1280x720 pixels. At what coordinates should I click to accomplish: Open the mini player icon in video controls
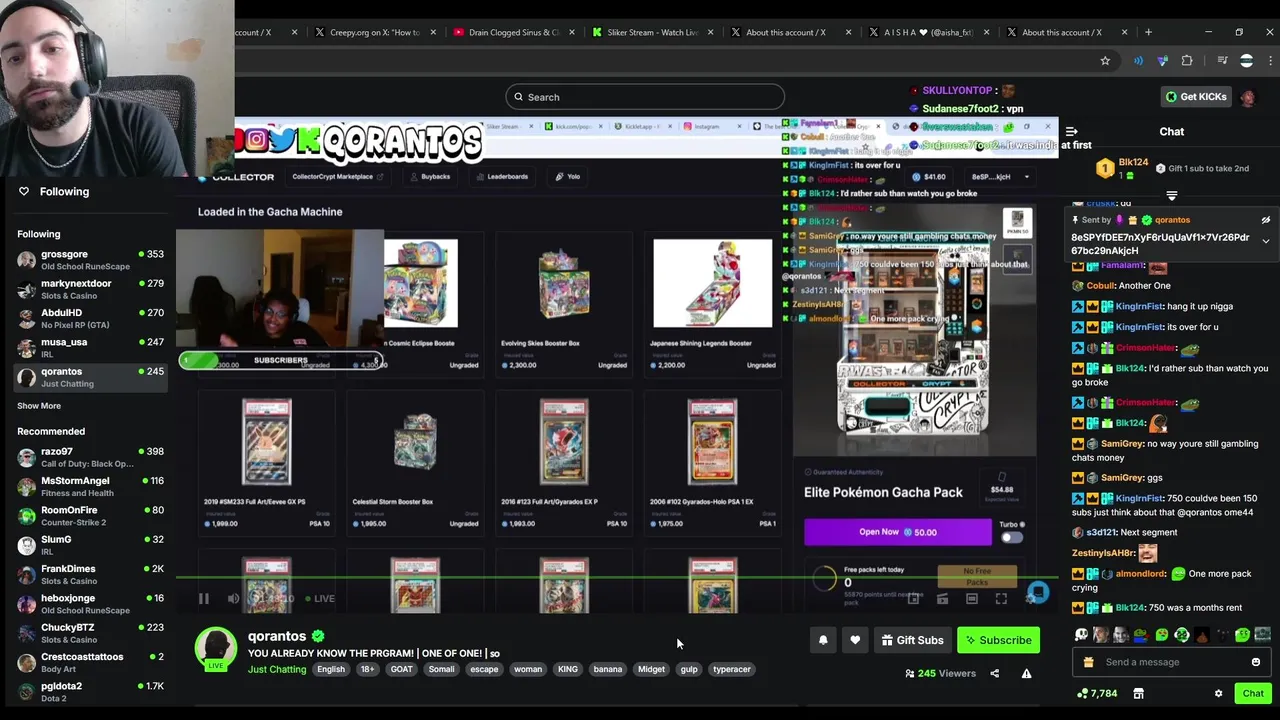pos(913,599)
